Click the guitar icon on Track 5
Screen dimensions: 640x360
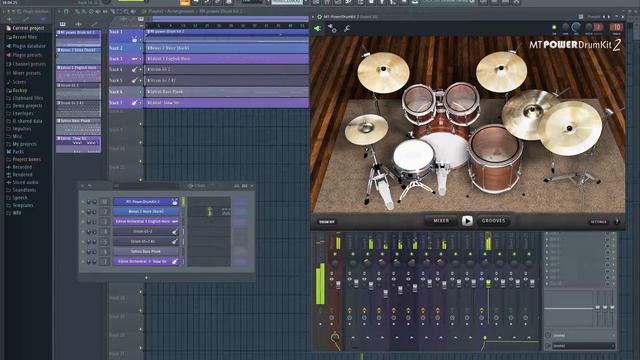pos(134,81)
